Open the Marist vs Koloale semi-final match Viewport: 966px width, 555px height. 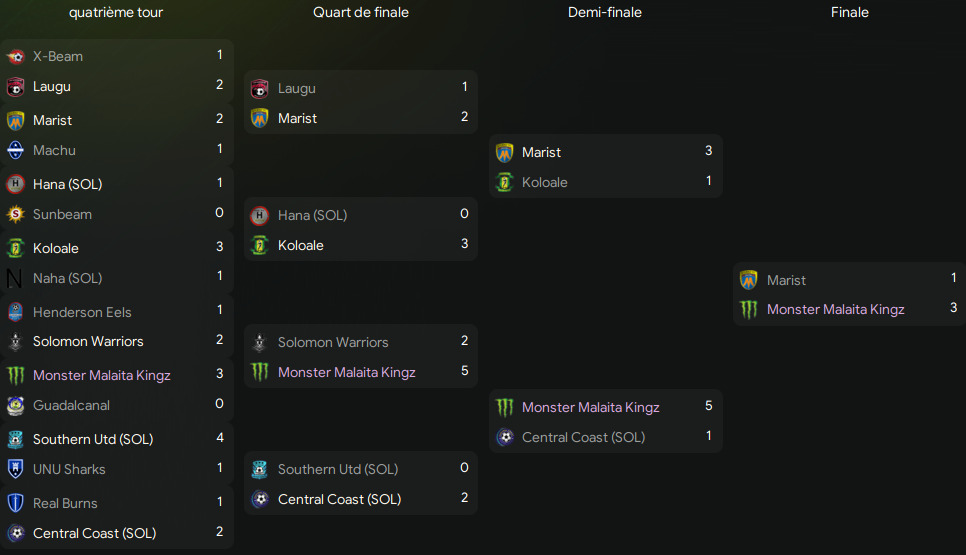click(x=606, y=166)
